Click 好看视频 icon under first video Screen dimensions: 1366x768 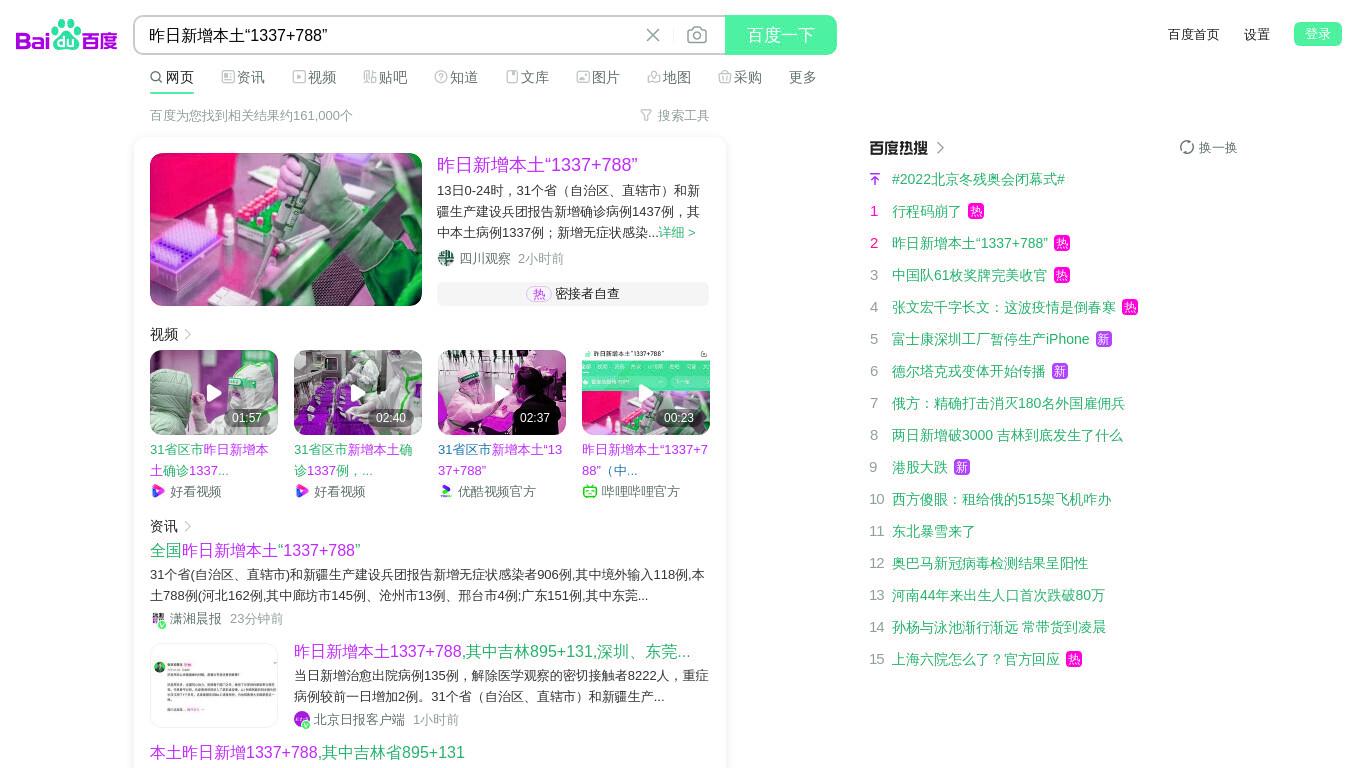pyautogui.click(x=158, y=491)
